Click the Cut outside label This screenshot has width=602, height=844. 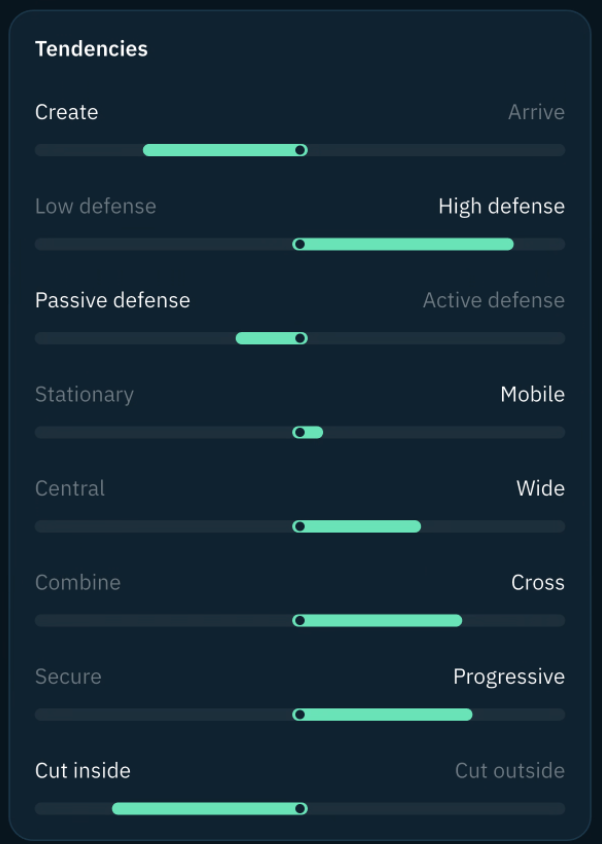pyautogui.click(x=510, y=771)
